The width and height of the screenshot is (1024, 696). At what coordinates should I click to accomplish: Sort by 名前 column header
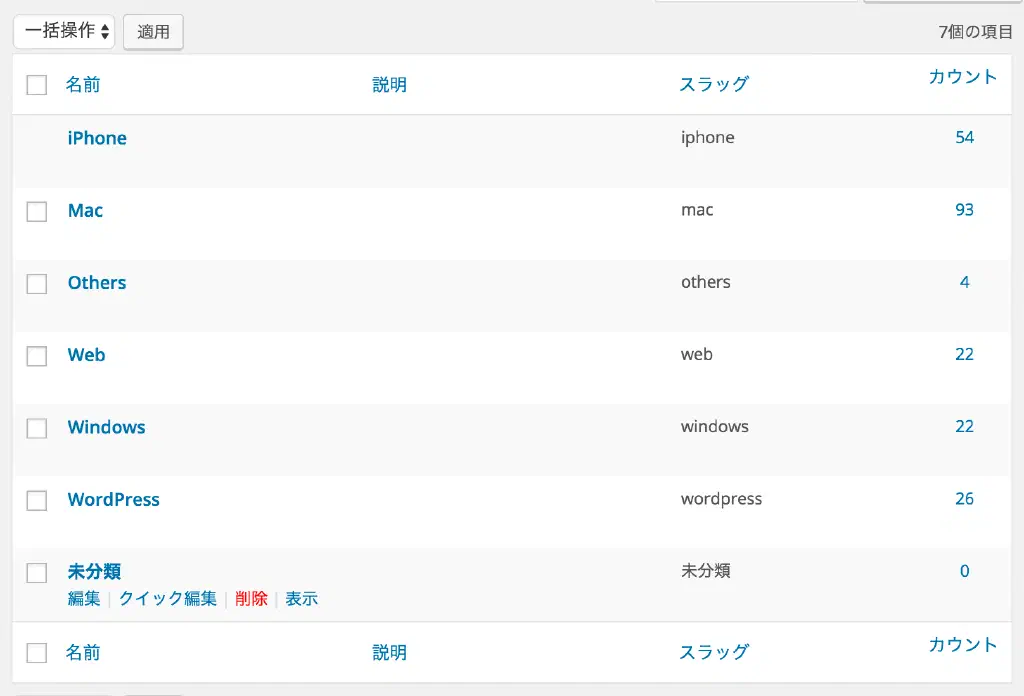point(83,85)
